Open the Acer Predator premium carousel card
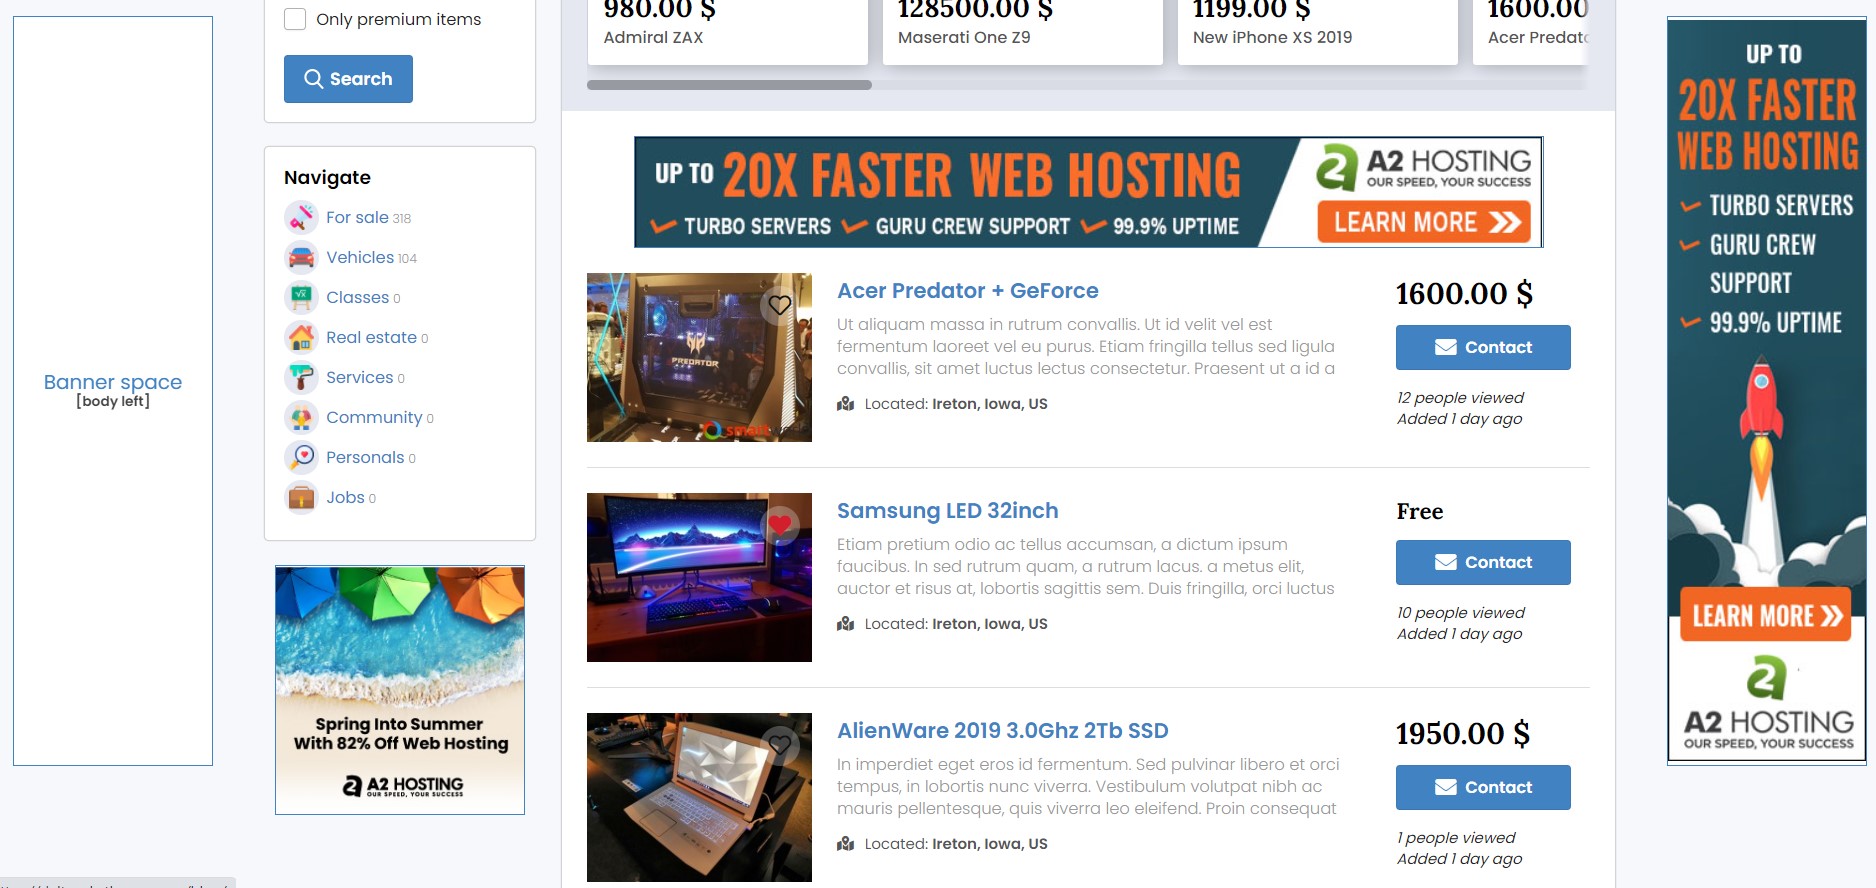 tap(1531, 30)
